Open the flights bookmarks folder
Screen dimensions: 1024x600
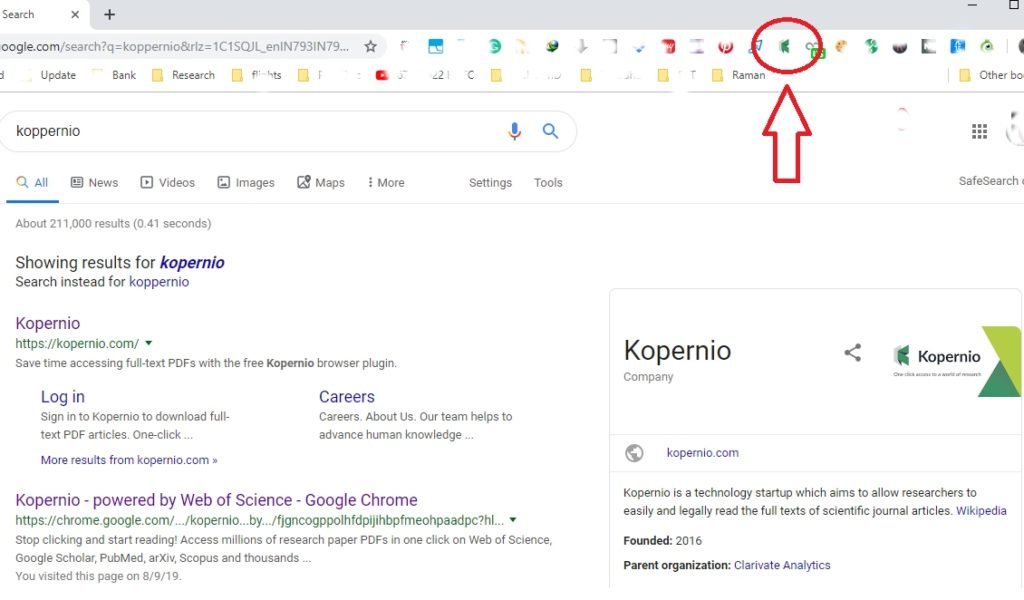[x=257, y=75]
